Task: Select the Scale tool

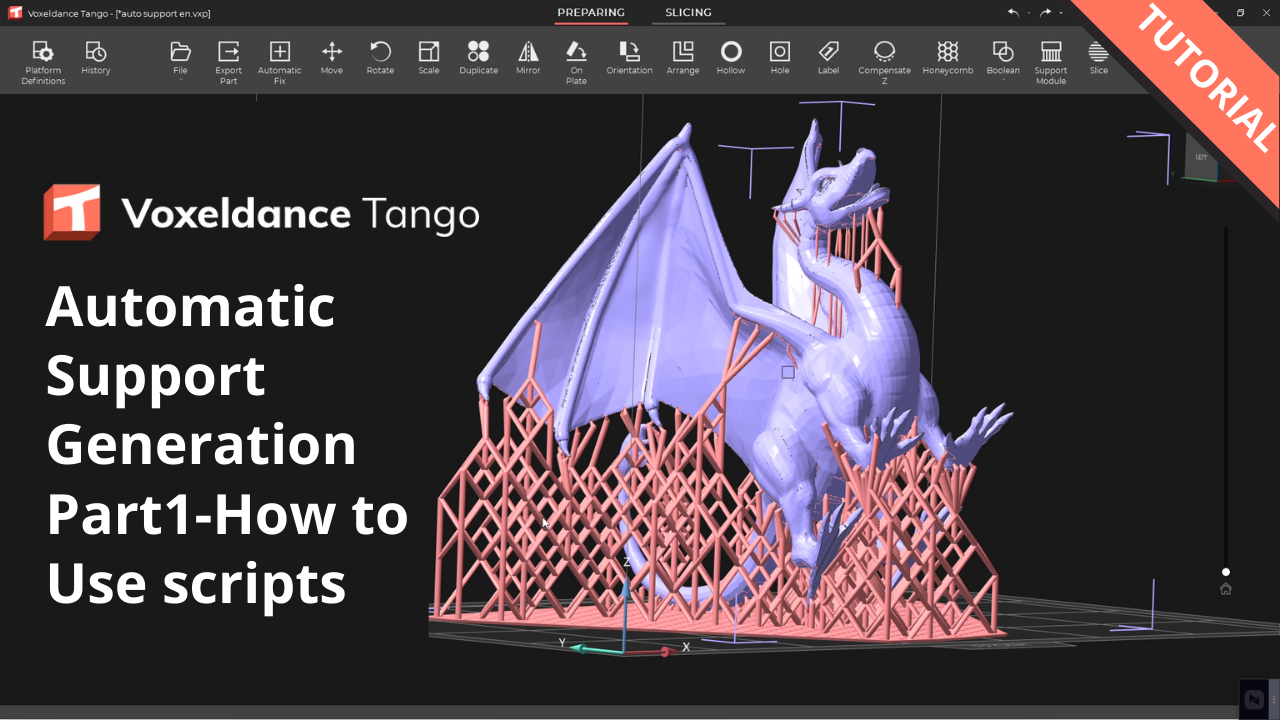Action: pos(429,58)
